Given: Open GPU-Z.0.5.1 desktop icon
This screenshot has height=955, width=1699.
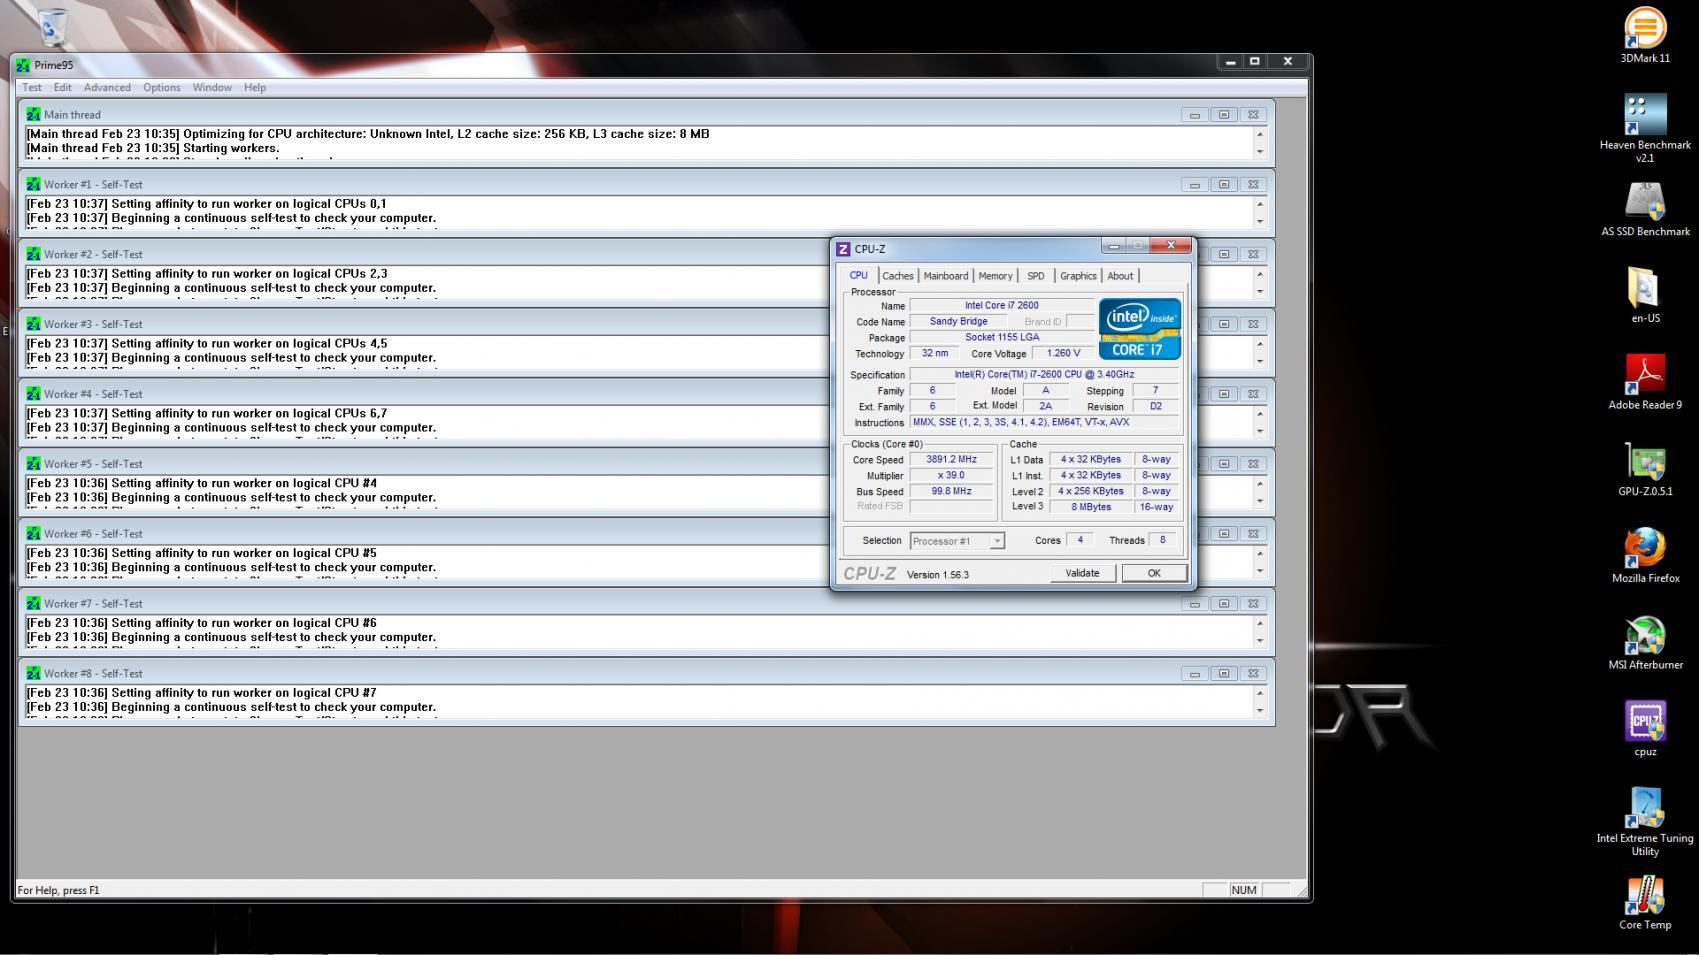Looking at the screenshot, I should tap(1645, 462).
